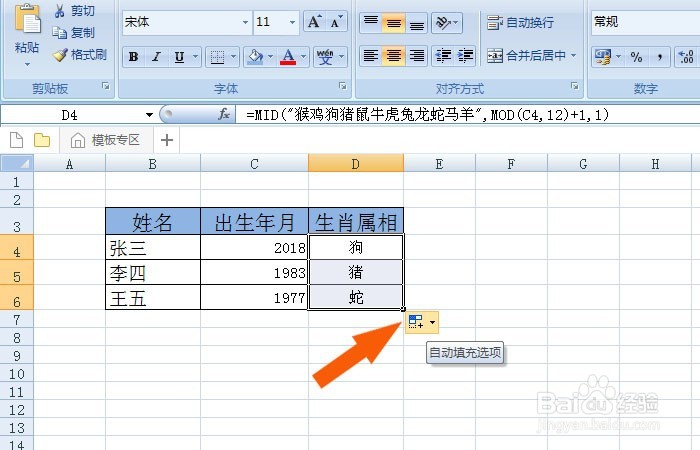Apply percent style
The height and width of the screenshot is (450, 700).
pos(636,57)
